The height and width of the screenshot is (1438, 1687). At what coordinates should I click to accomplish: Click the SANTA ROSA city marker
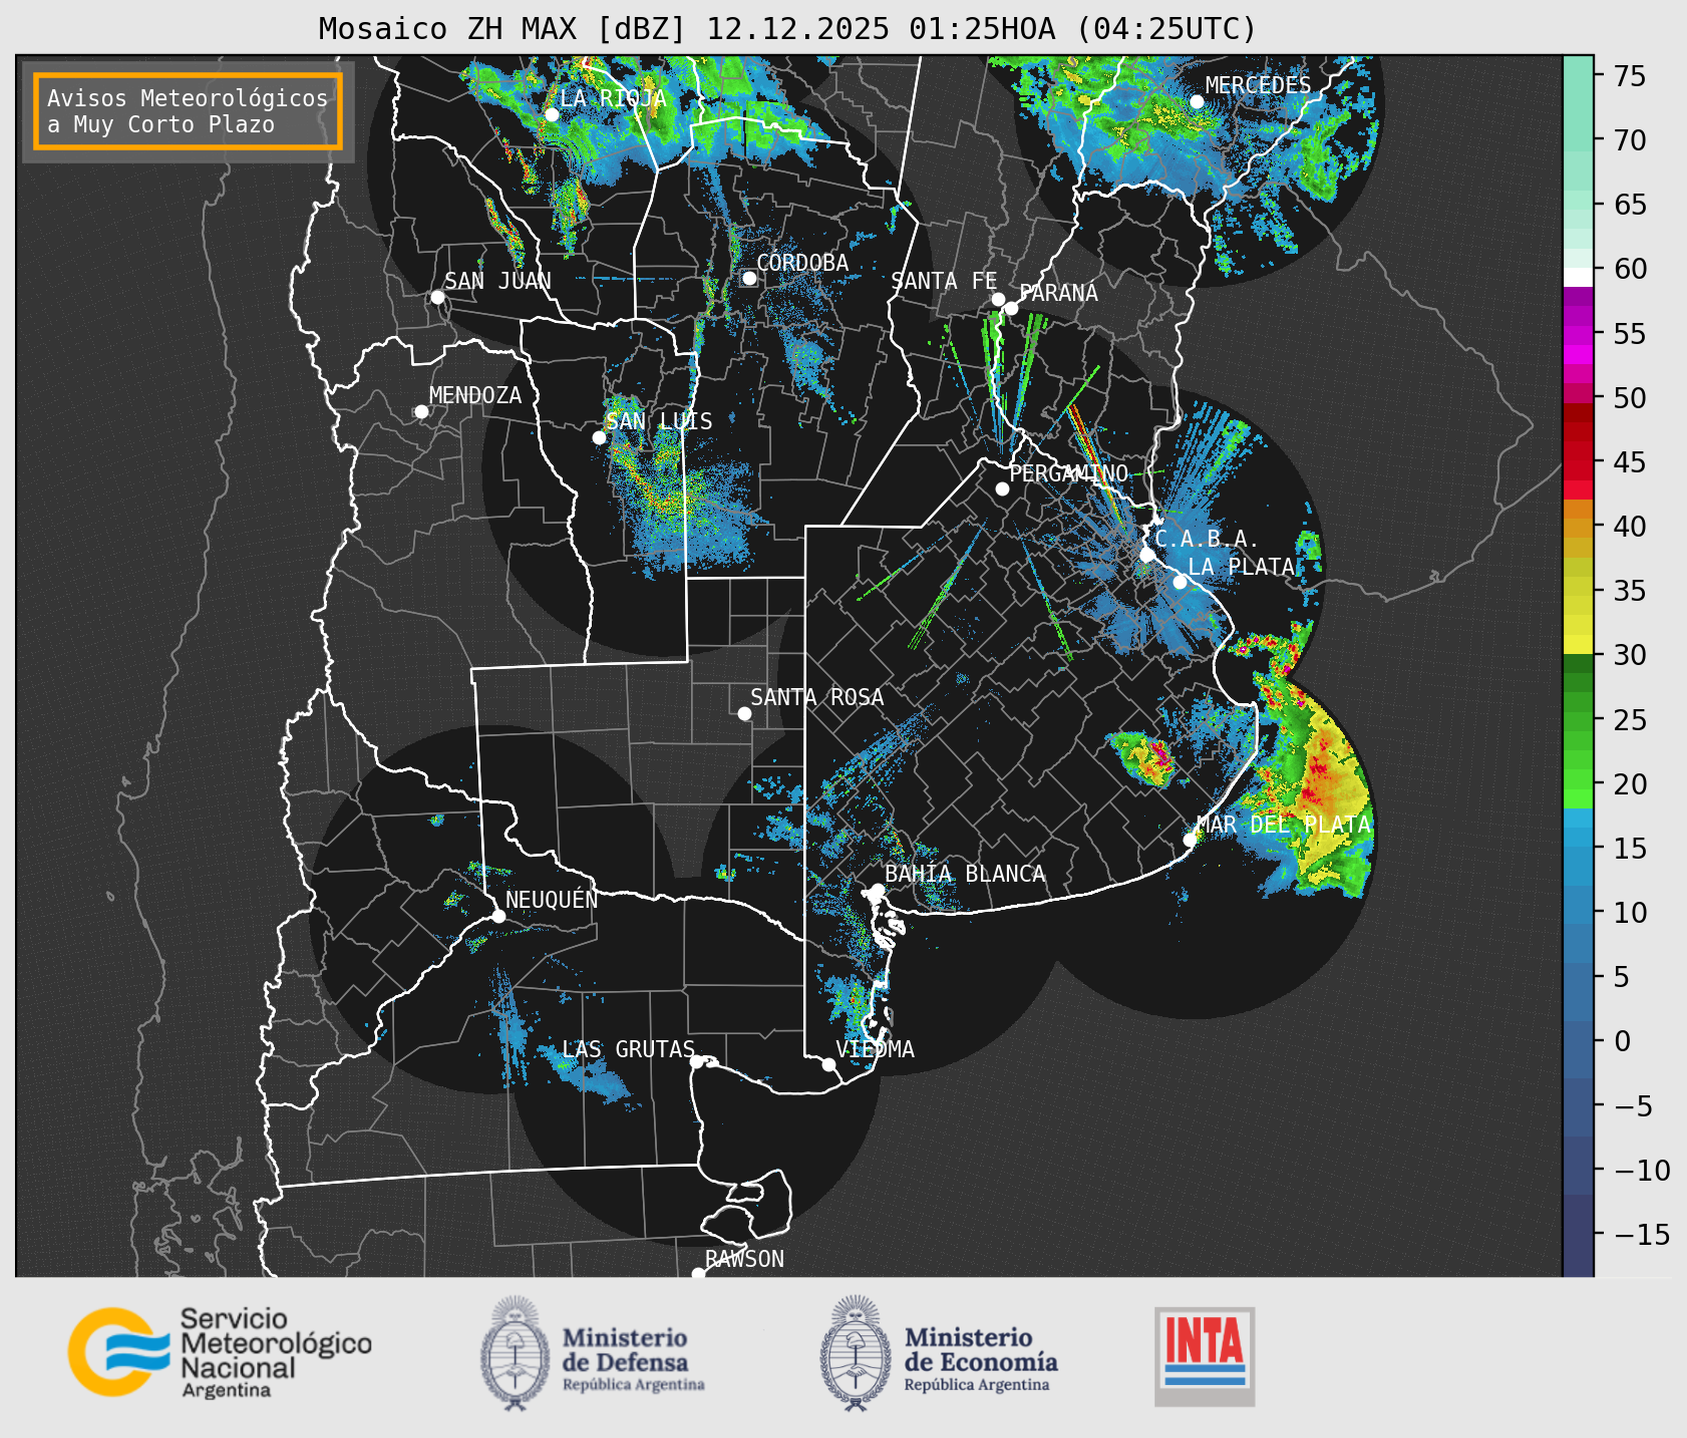[x=744, y=713]
